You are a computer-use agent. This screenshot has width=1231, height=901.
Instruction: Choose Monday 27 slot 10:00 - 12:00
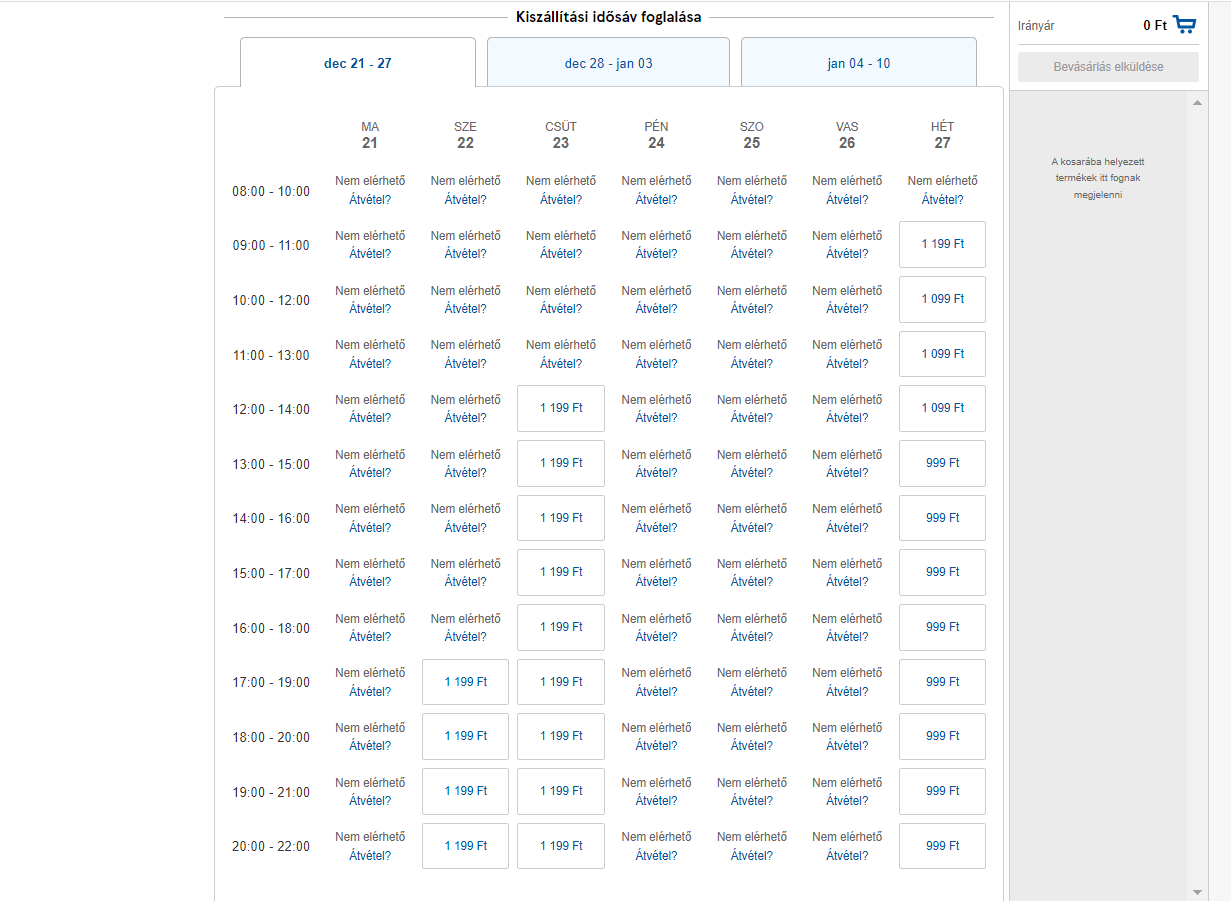coord(942,299)
